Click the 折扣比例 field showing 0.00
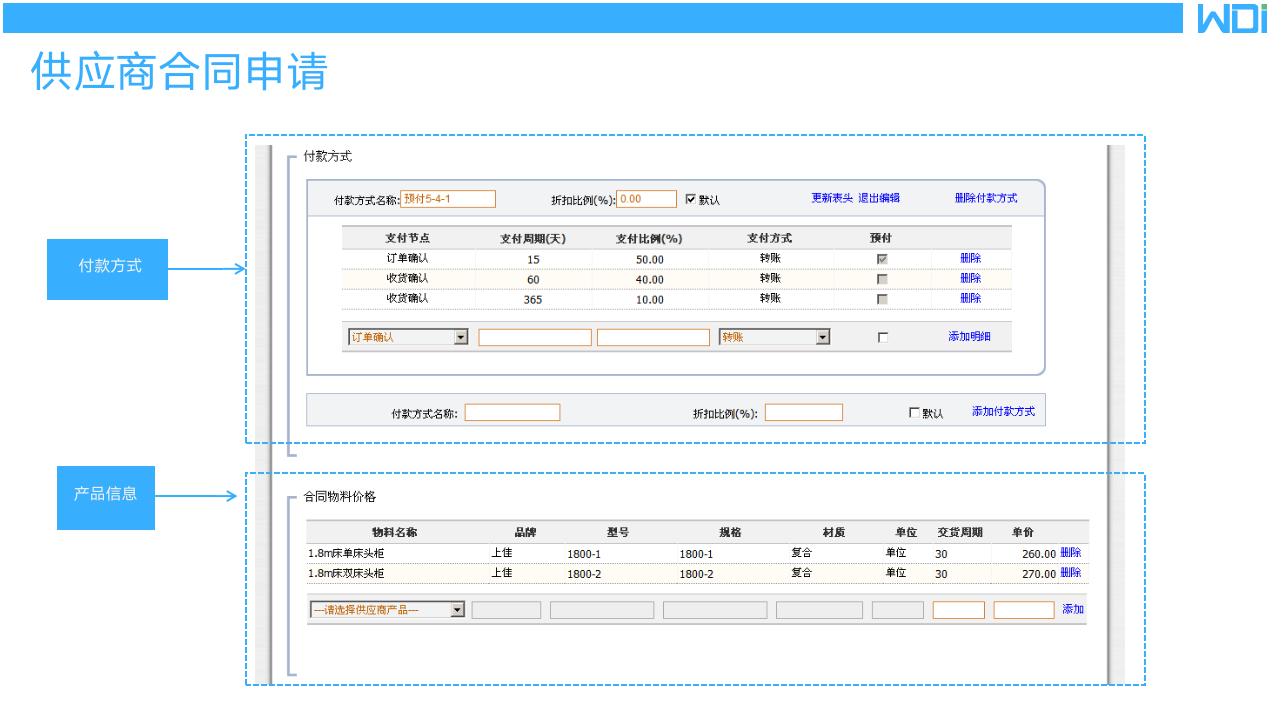 (x=646, y=198)
